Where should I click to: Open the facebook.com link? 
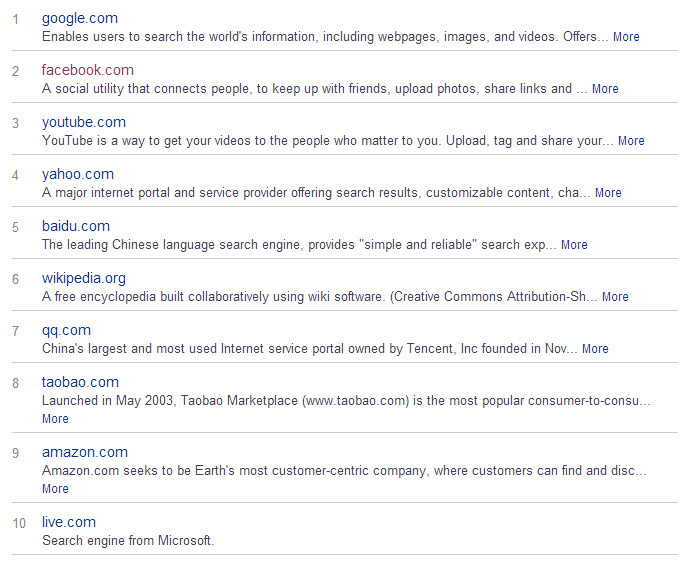click(x=88, y=70)
